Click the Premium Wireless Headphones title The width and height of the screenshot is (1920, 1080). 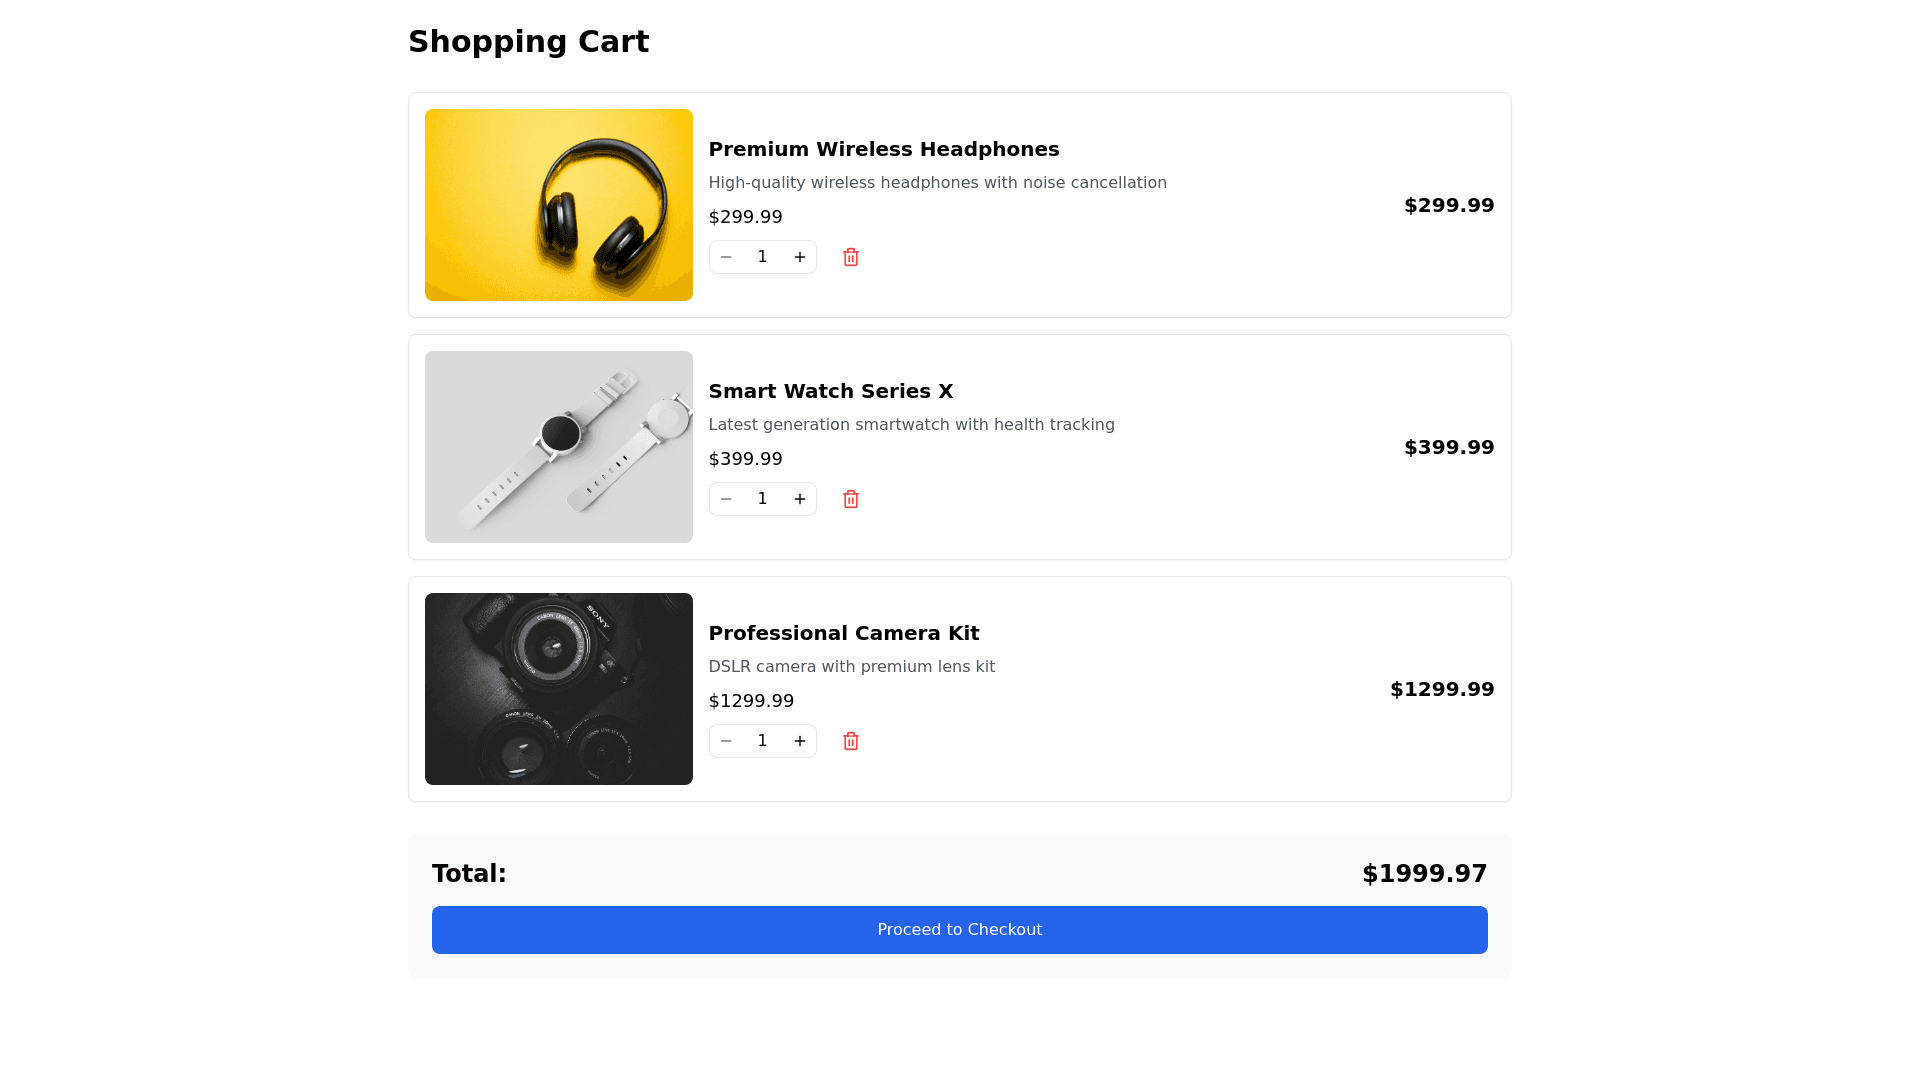(x=884, y=149)
